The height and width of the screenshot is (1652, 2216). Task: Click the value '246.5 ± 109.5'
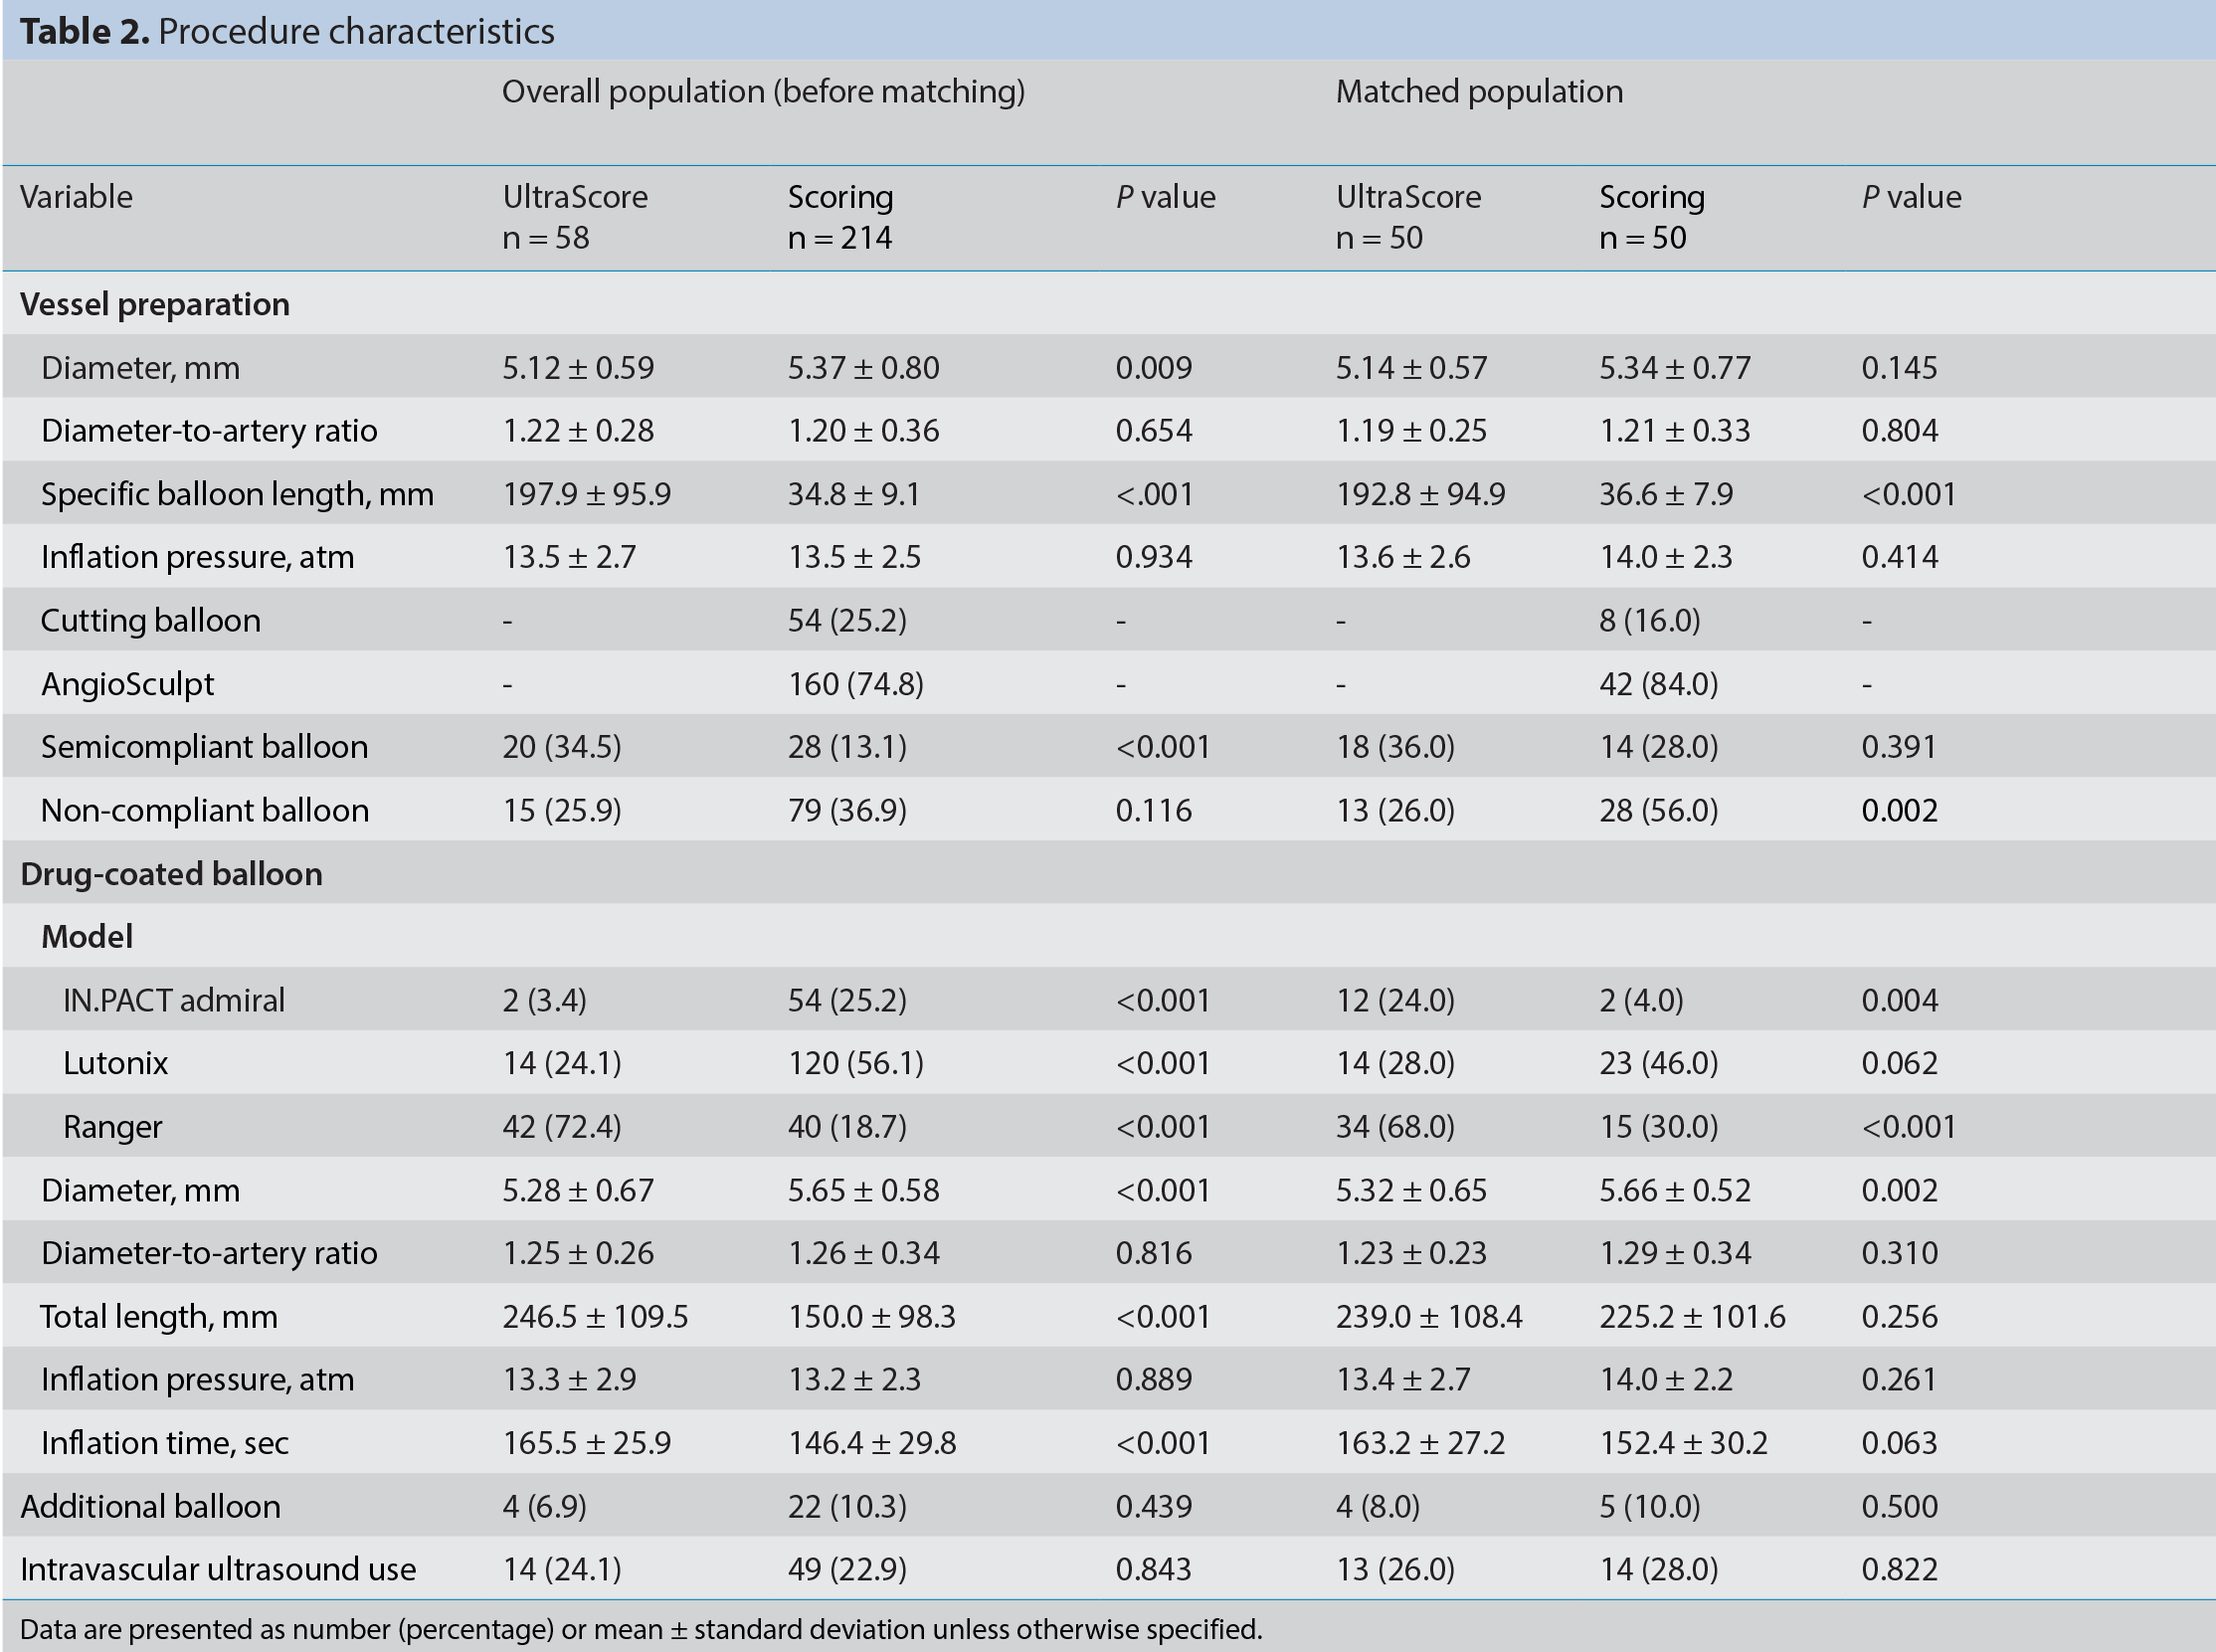click(x=595, y=1317)
